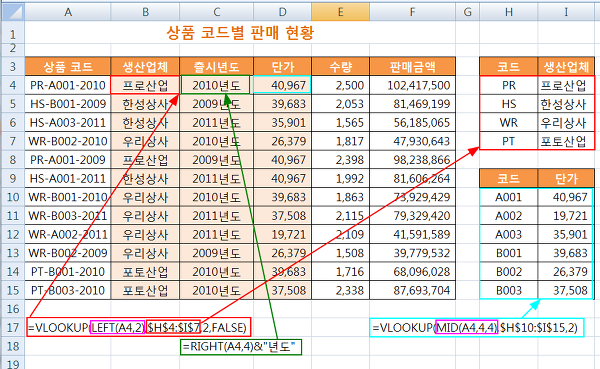The image size is (600, 369).
Task: Select quantity cell 2,398
Action: click(341, 160)
